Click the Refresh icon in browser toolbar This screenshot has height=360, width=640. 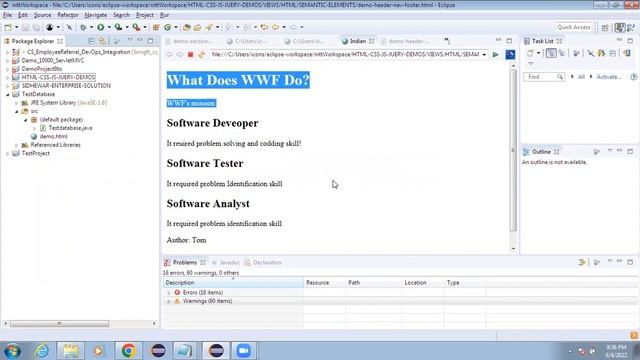[x=201, y=54]
